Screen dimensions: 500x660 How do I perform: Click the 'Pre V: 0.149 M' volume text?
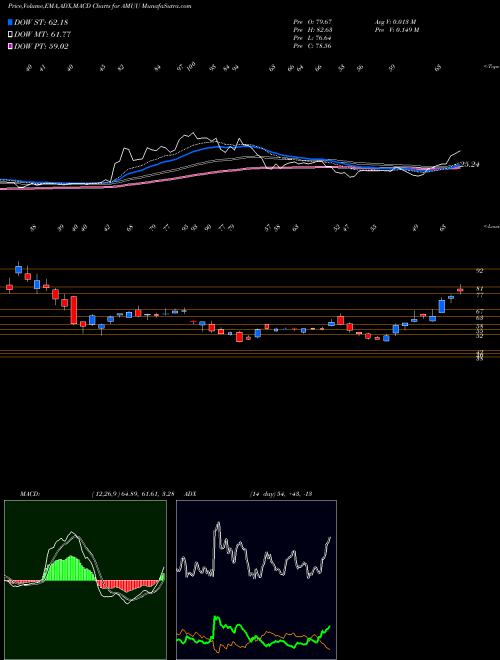point(396,30)
